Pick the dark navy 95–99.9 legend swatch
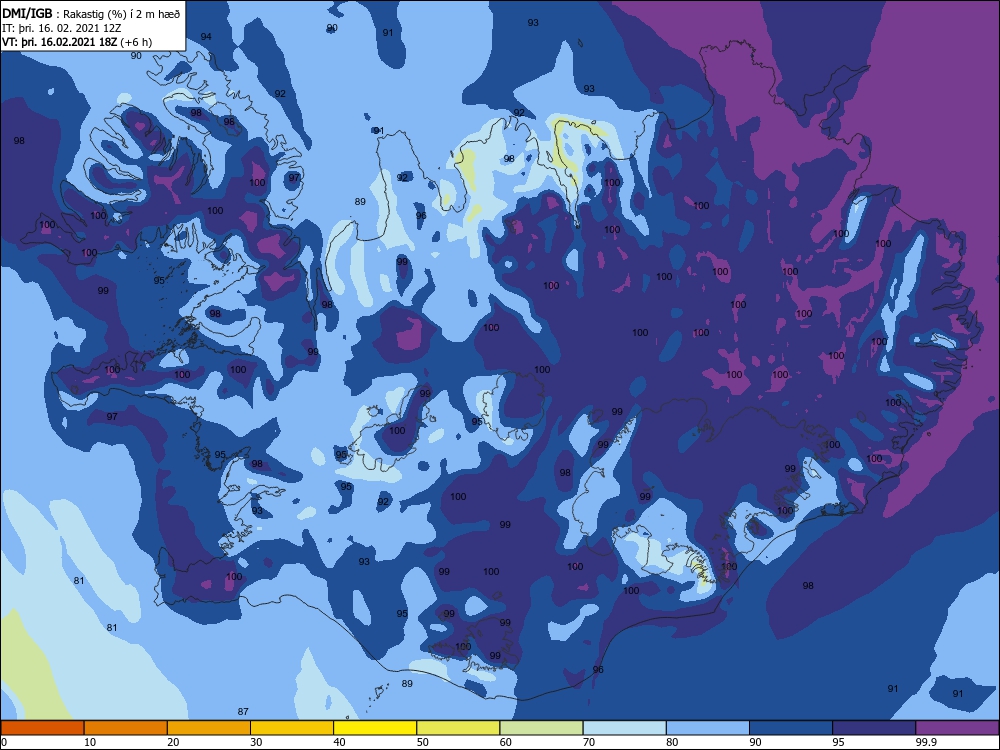1000x750 pixels. tap(874, 728)
